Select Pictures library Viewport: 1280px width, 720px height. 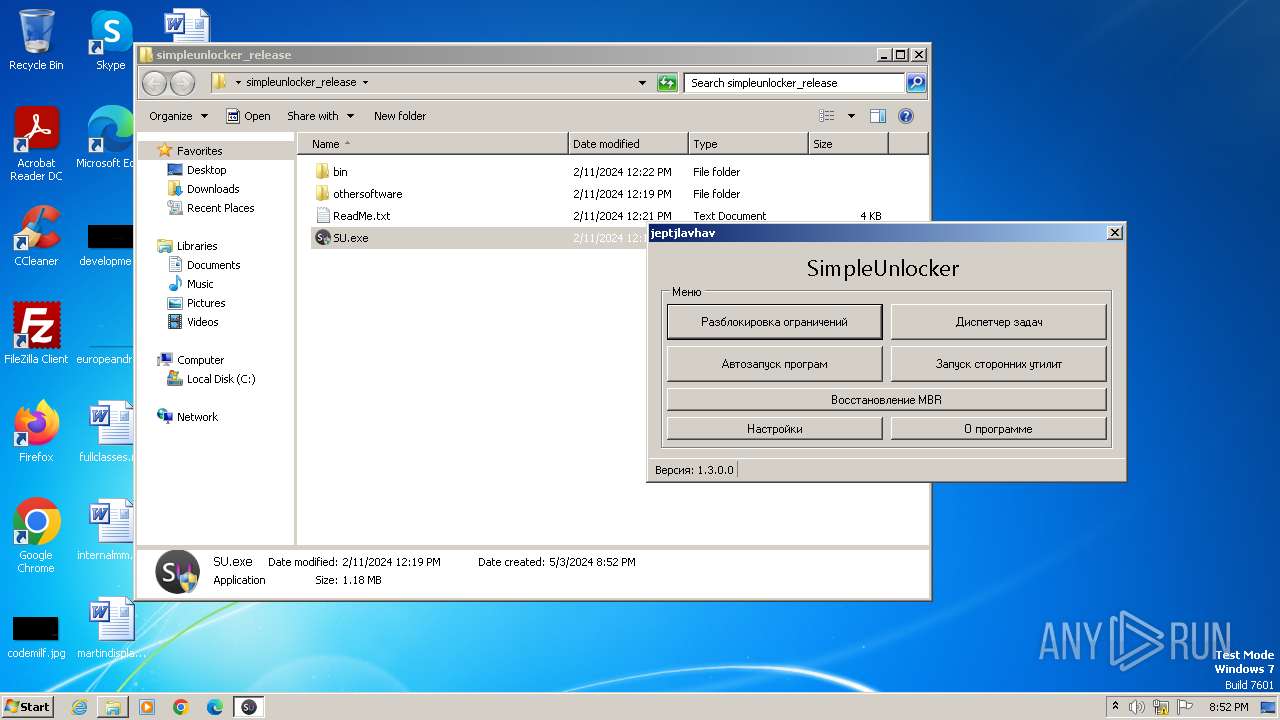[206, 303]
